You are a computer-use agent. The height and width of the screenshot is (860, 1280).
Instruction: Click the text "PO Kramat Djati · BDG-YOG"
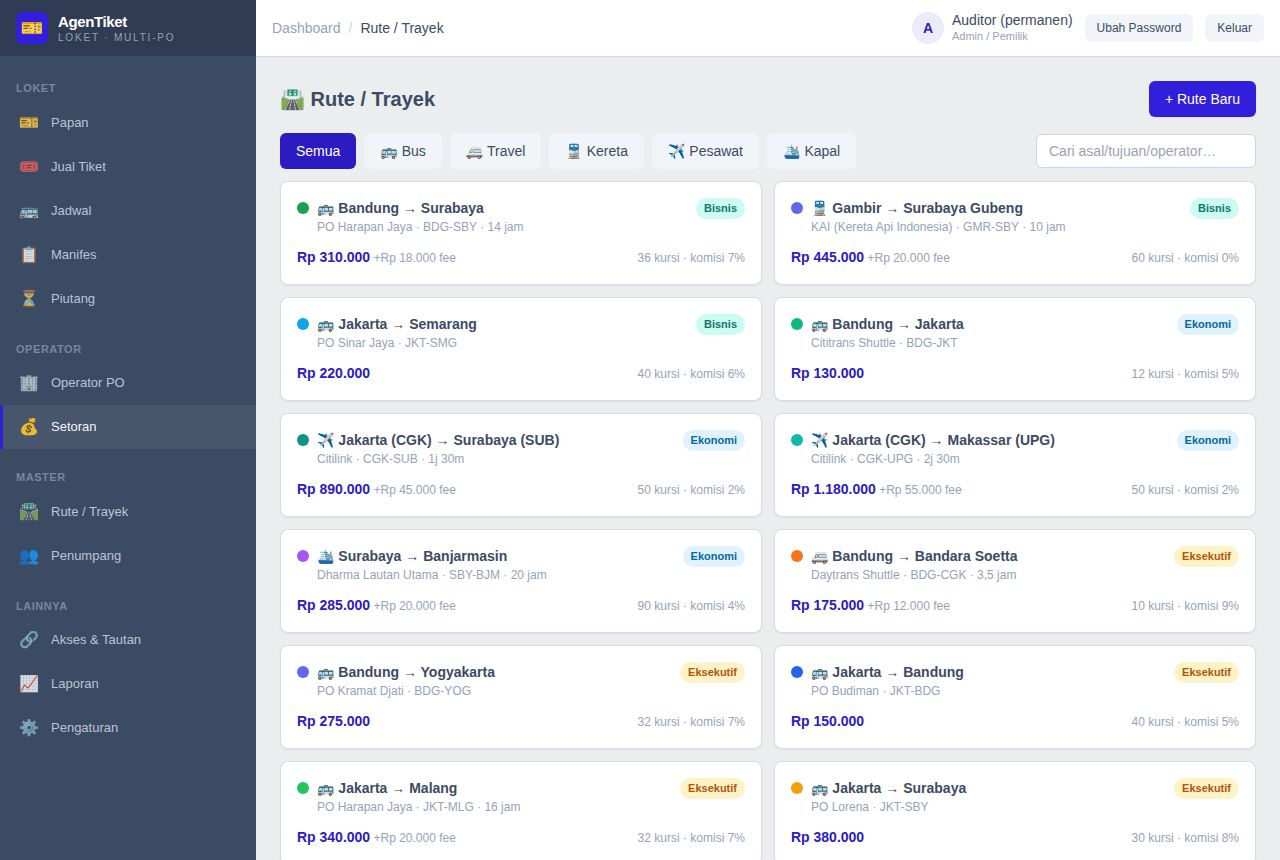pos(394,691)
